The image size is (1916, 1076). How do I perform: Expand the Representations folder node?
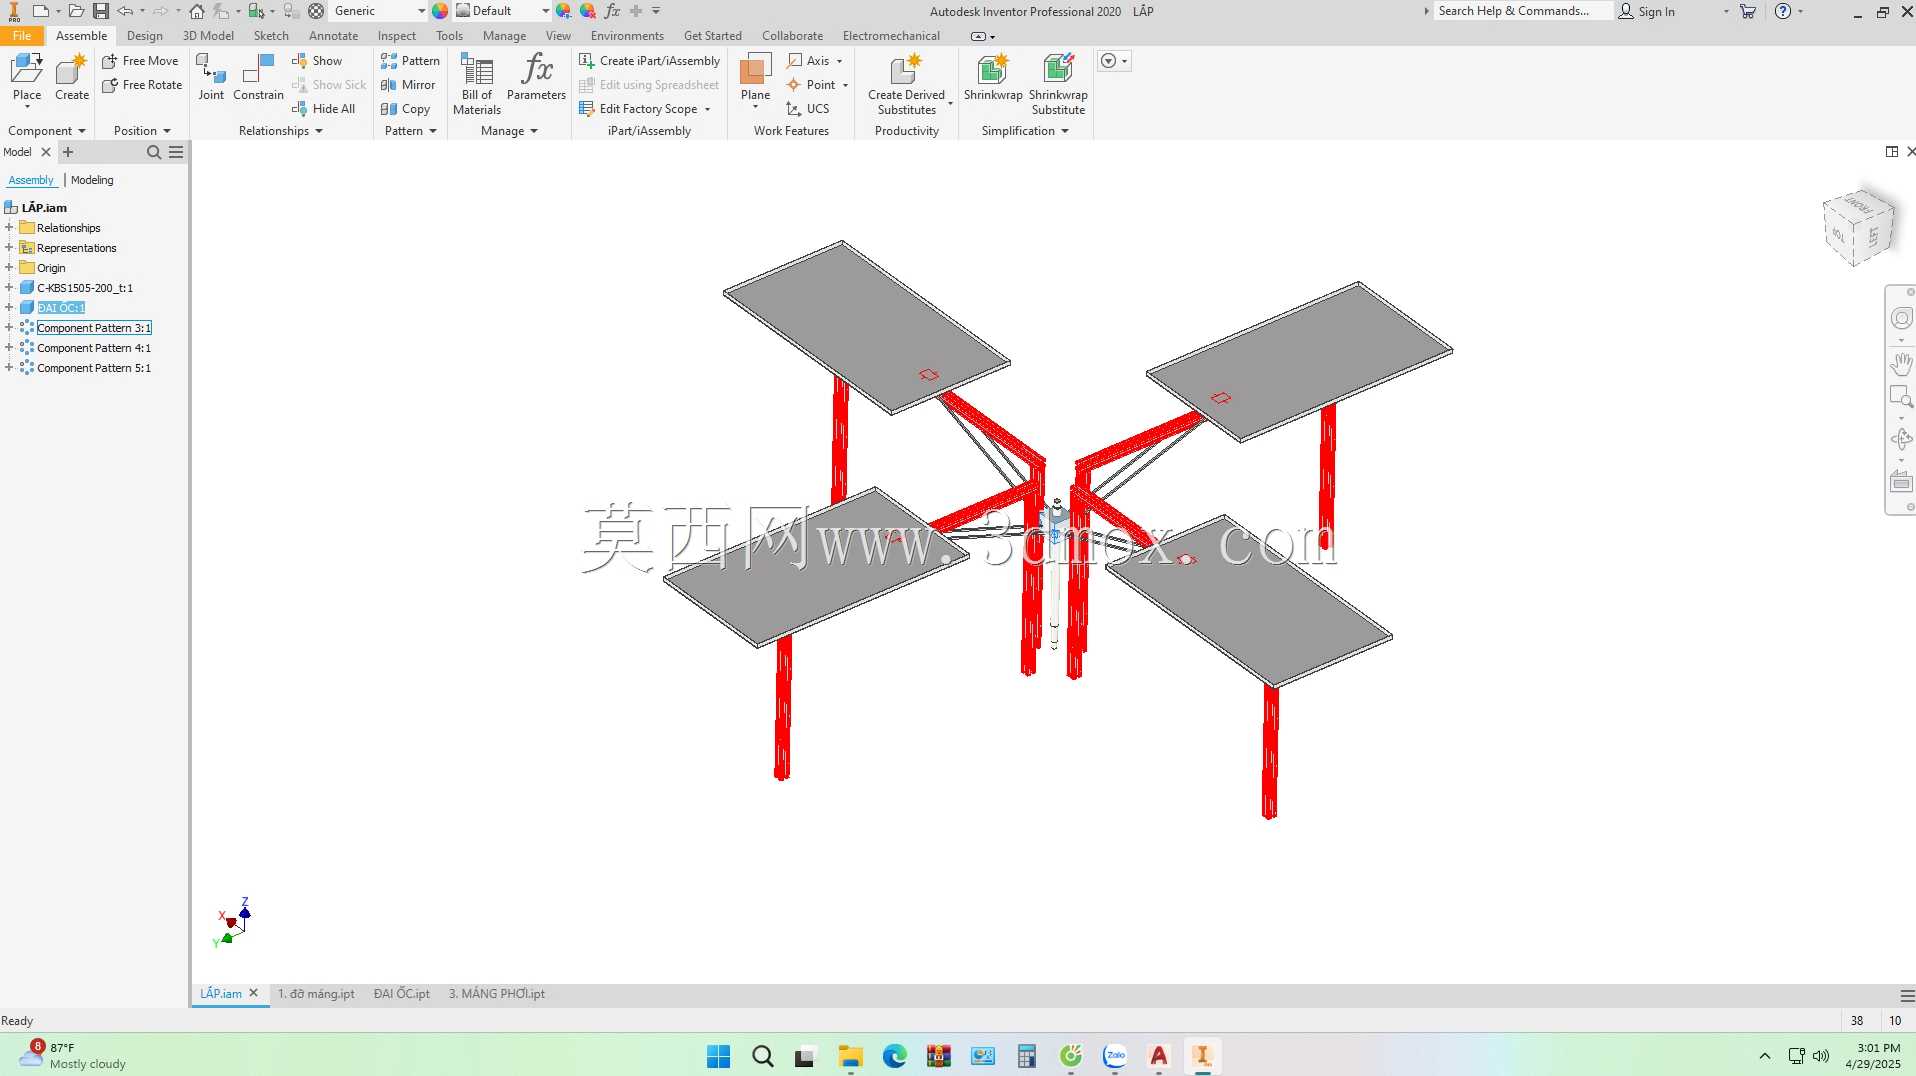click(9, 248)
